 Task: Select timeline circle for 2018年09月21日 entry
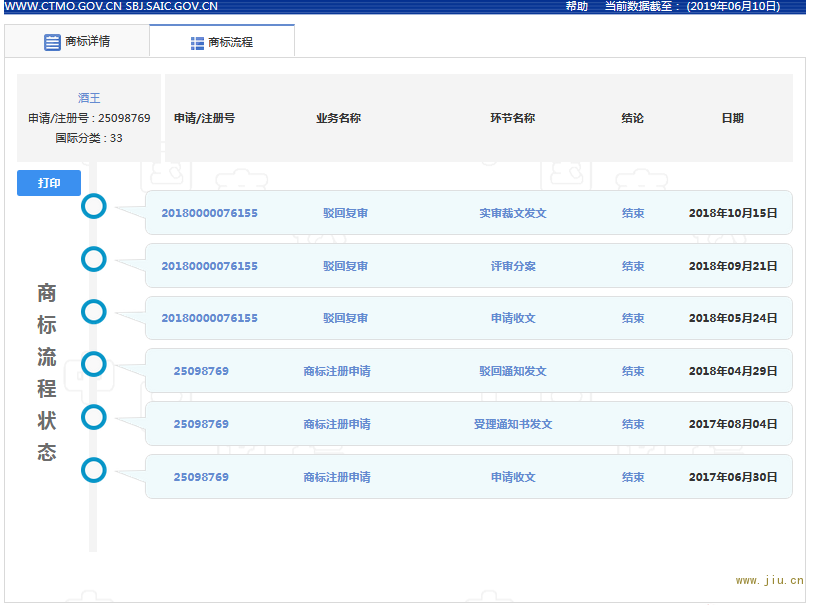pos(94,259)
